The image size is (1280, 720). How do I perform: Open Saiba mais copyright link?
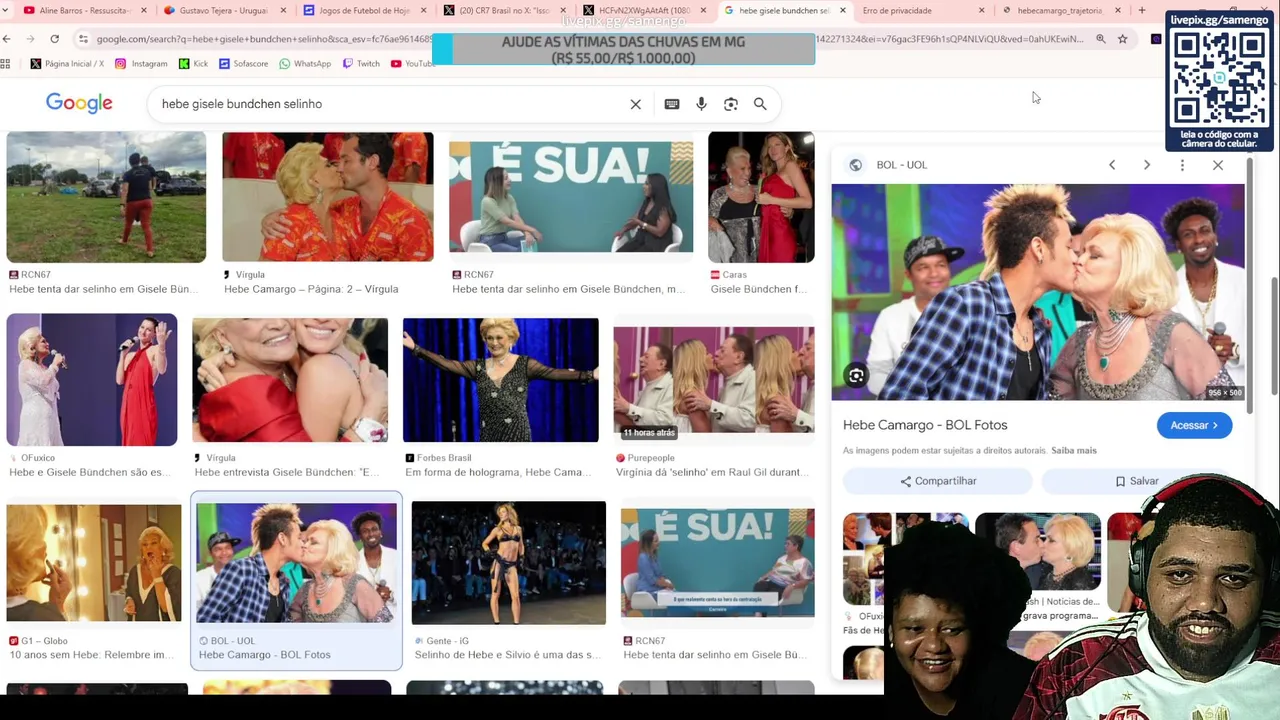(x=1074, y=451)
